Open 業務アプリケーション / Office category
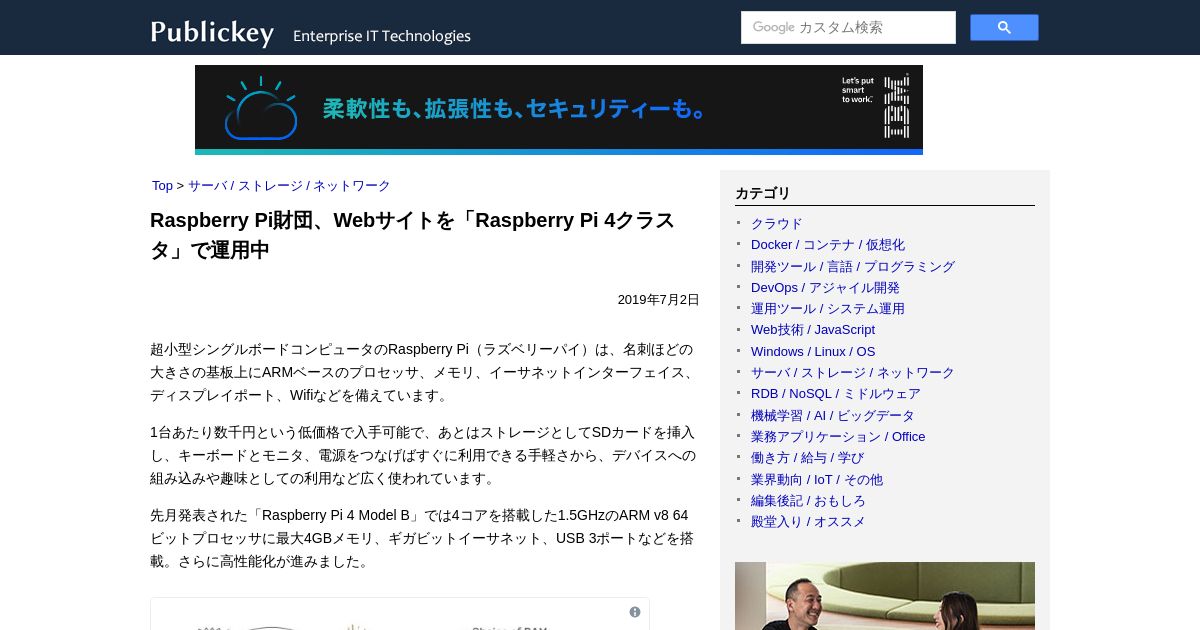 tap(838, 437)
